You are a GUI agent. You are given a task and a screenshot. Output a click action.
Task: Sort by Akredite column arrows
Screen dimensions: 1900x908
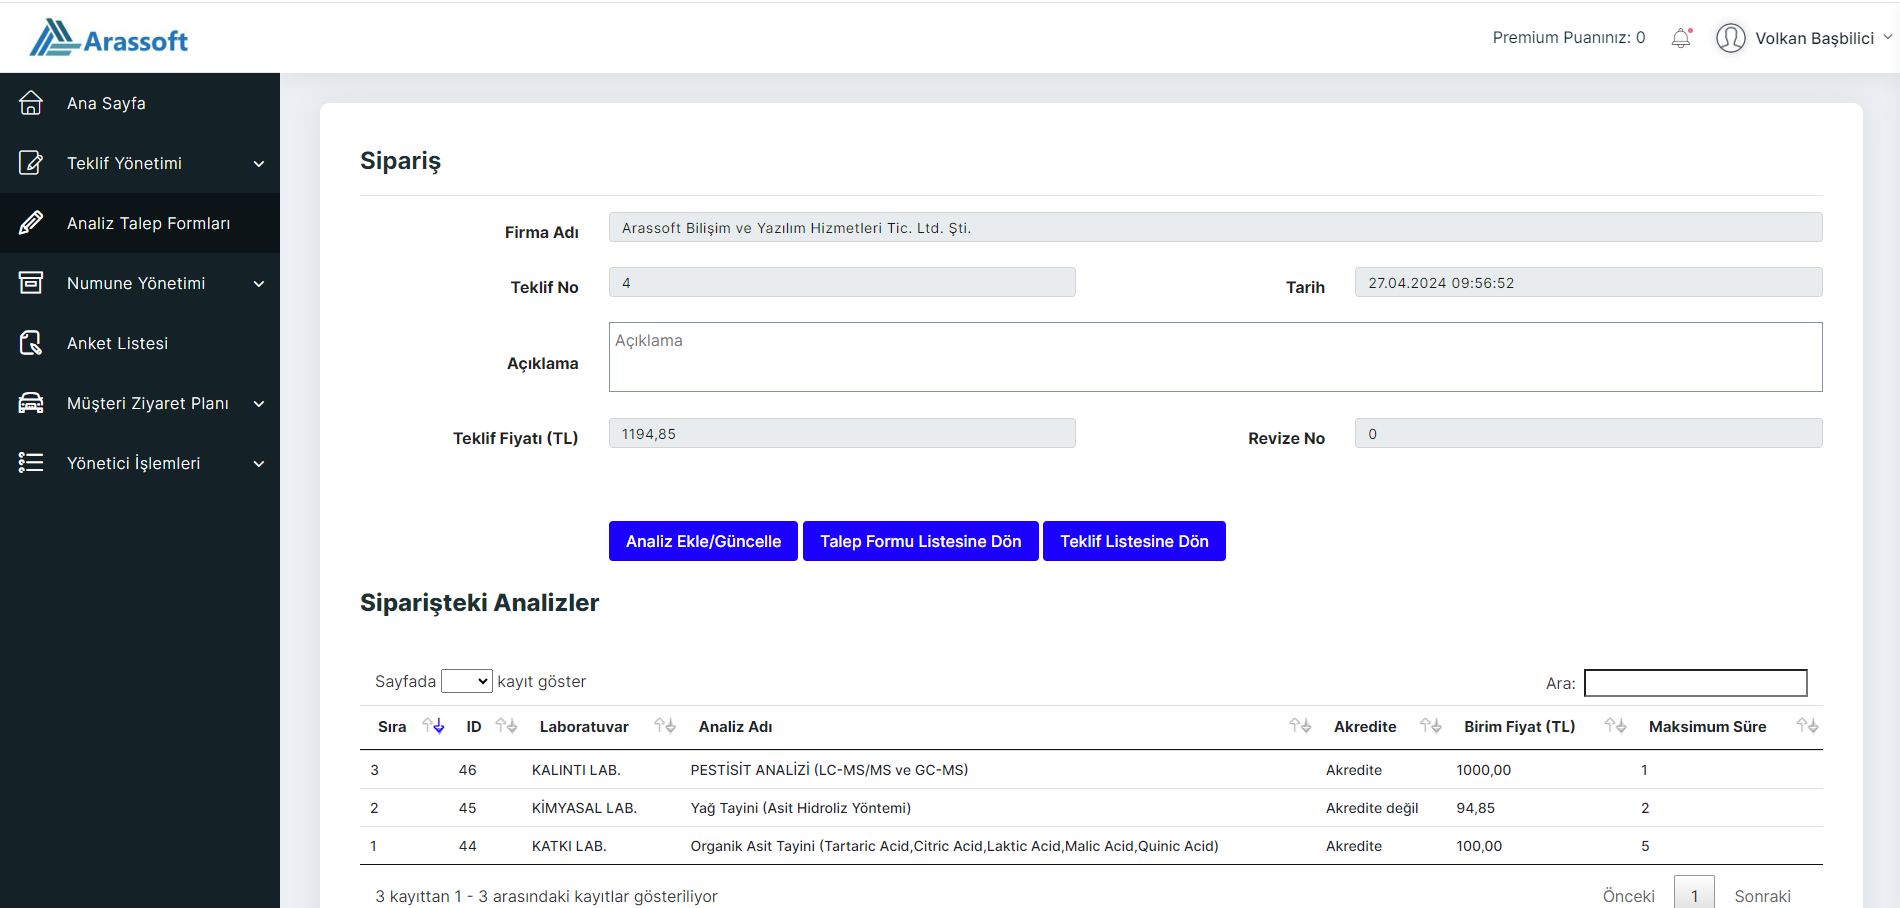pyautogui.click(x=1431, y=726)
